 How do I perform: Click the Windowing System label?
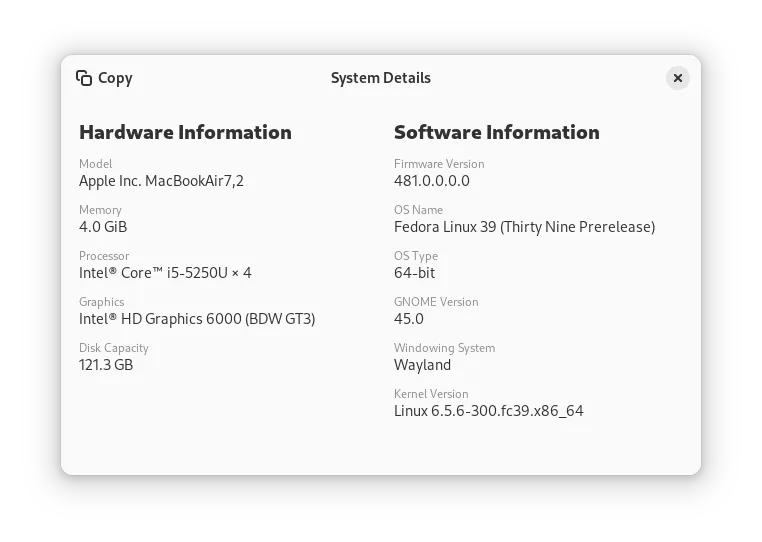[x=444, y=348]
